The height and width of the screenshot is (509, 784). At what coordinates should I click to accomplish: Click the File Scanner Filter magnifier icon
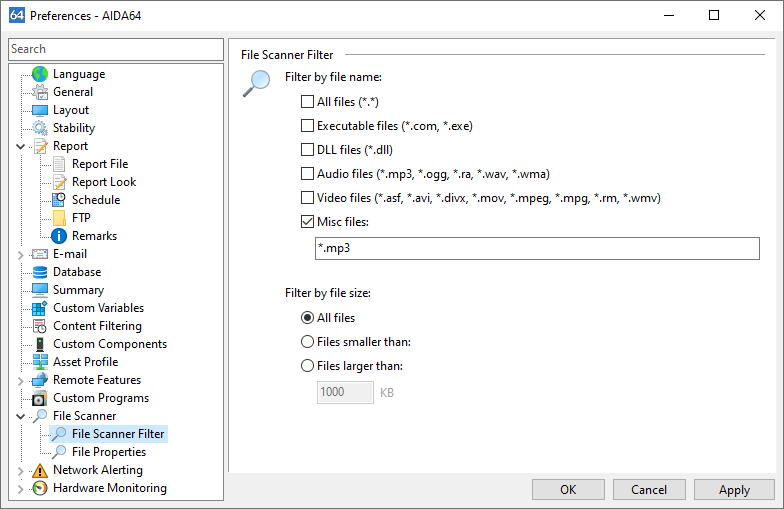[59, 434]
